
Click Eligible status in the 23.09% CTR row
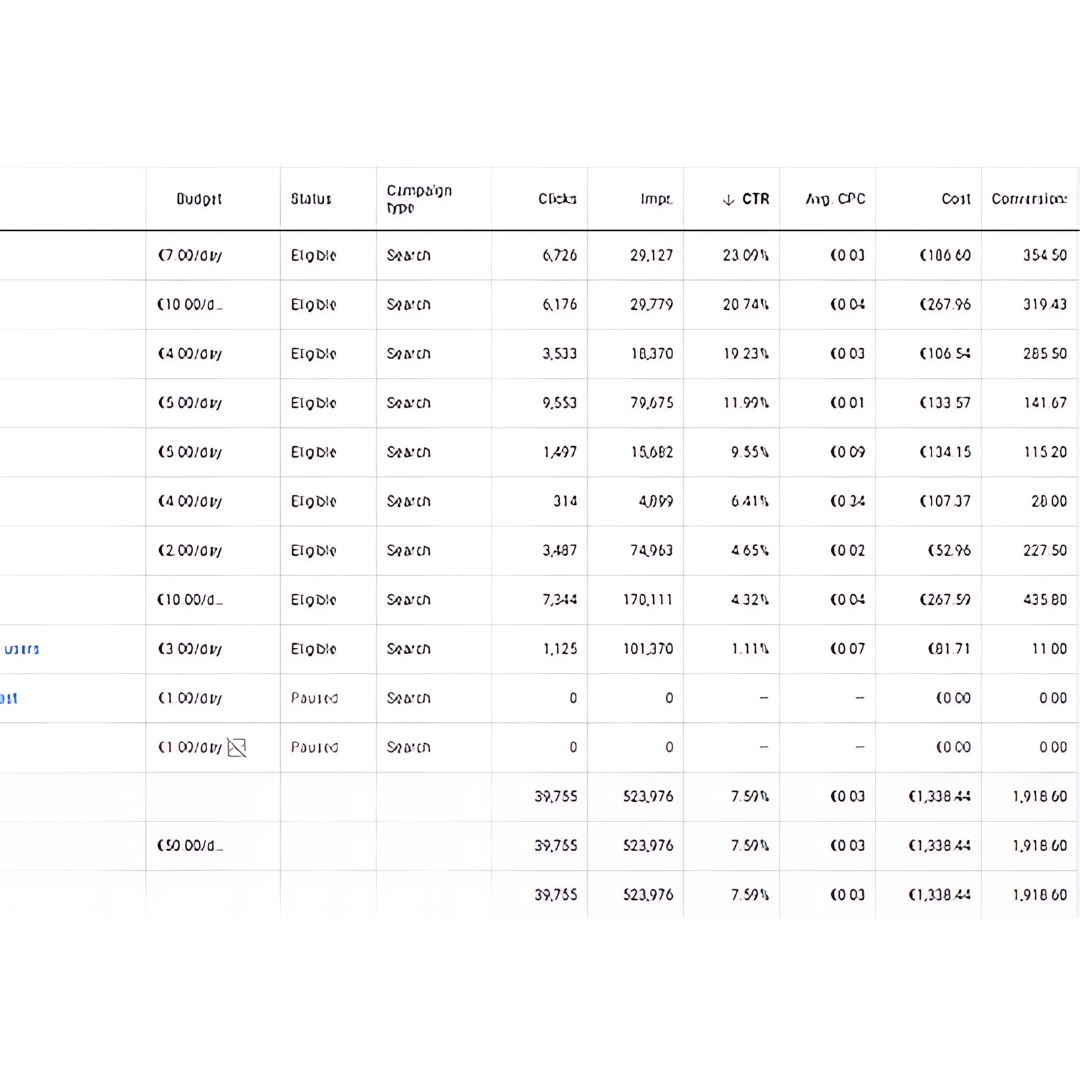pos(313,256)
